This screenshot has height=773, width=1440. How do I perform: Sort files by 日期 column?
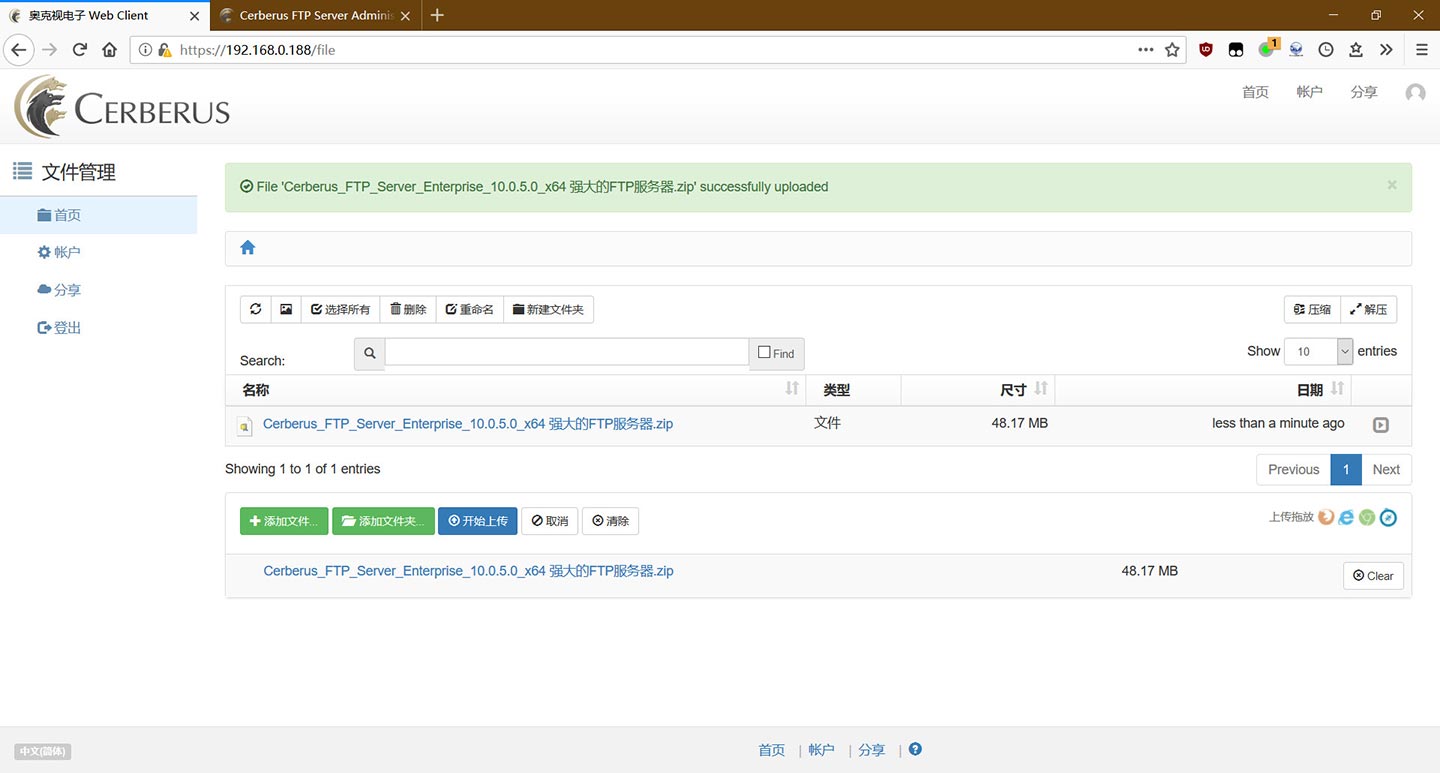click(x=1203, y=390)
